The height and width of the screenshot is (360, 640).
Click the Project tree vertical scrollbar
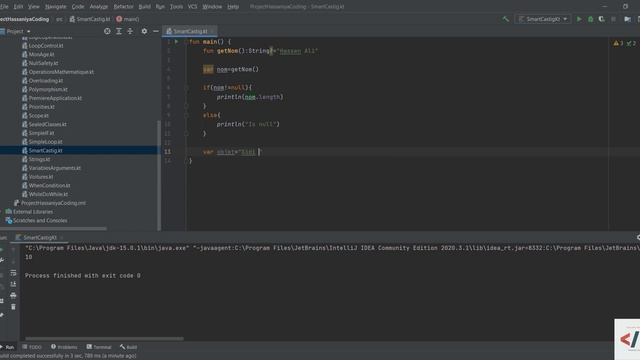(159, 176)
